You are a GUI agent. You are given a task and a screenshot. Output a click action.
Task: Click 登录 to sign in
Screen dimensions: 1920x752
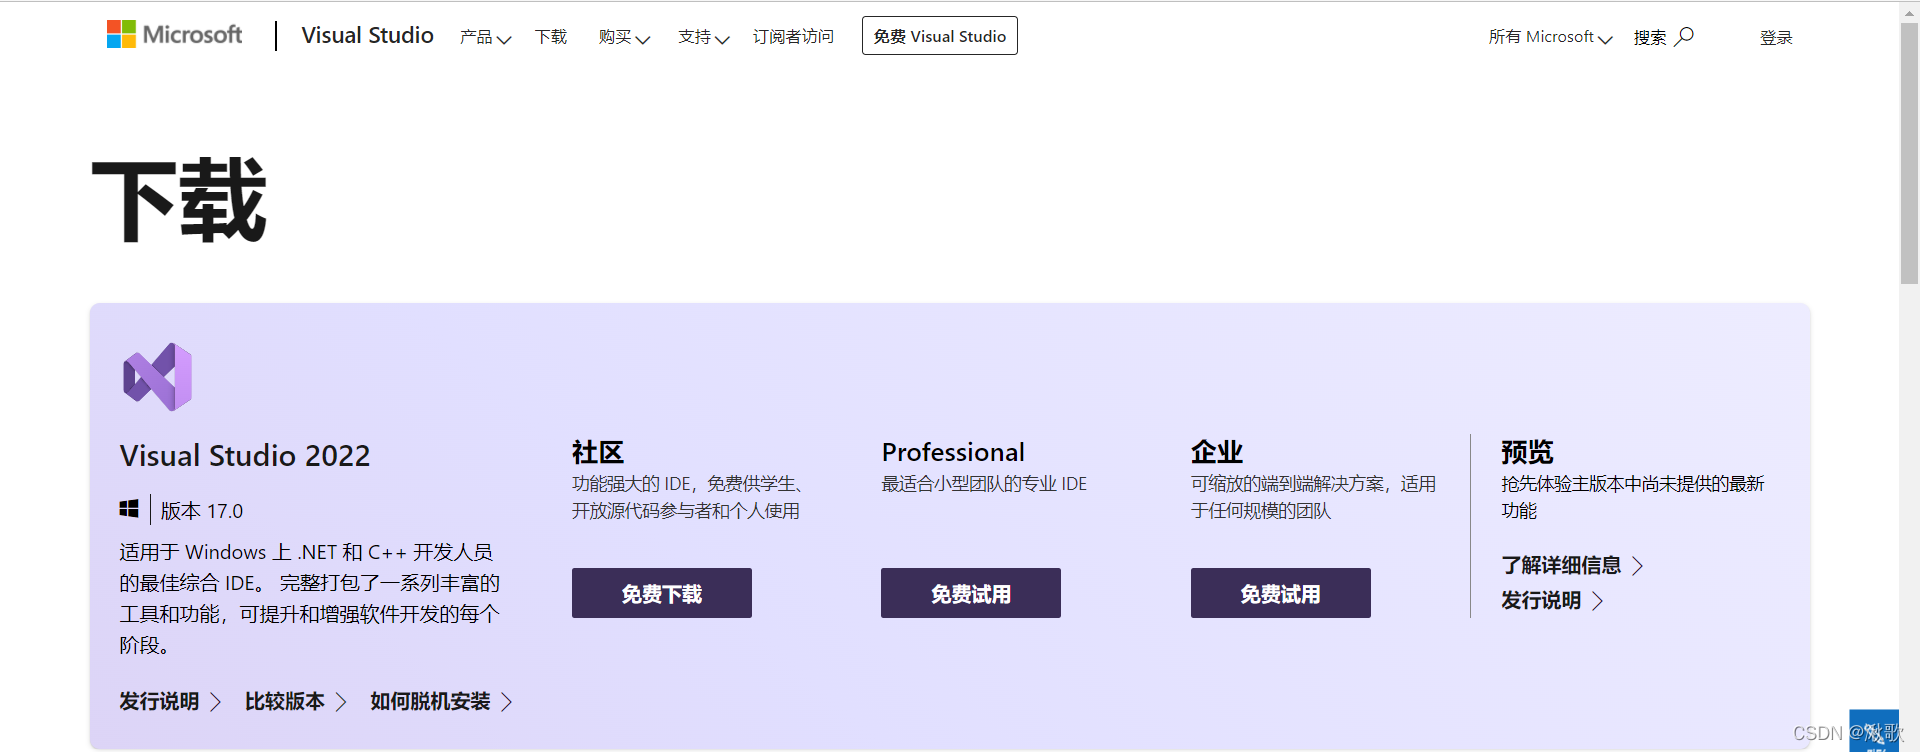point(1776,38)
